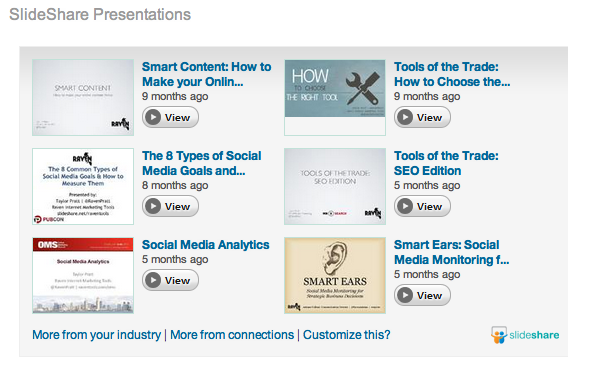The width and height of the screenshot is (591, 382).
Task: View 'Tools of the Trade: How to Choose the...' presentation
Action: 422,117
